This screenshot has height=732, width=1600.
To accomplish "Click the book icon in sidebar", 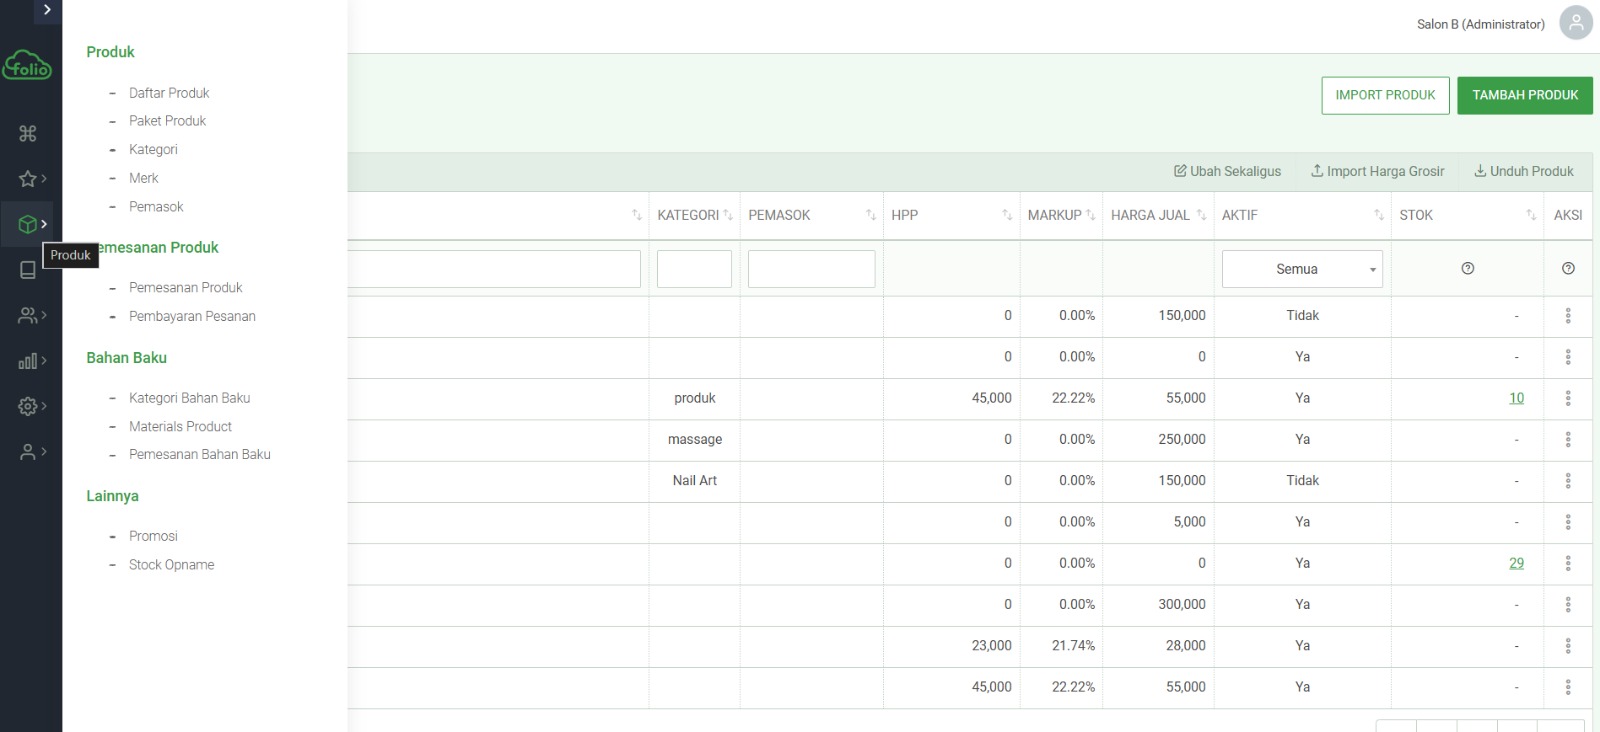I will click(28, 270).
